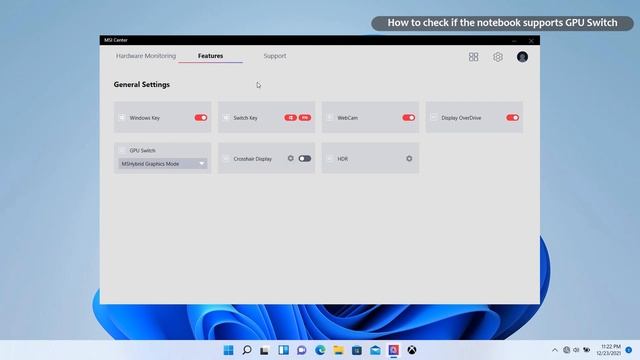Click the General Settings heading
The width and height of the screenshot is (640, 360).
coord(142,84)
